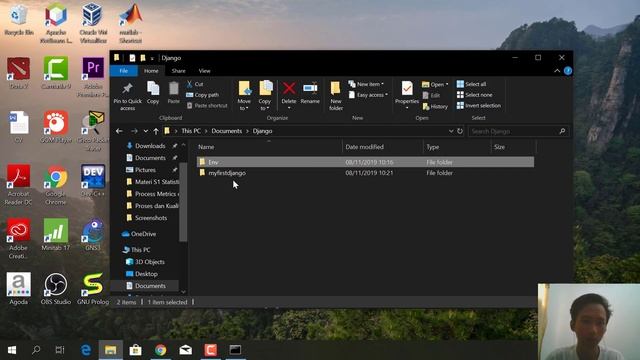The width and height of the screenshot is (640, 360).
Task: Click Paste shortcut in ribbon
Action: pyautogui.click(x=207, y=105)
